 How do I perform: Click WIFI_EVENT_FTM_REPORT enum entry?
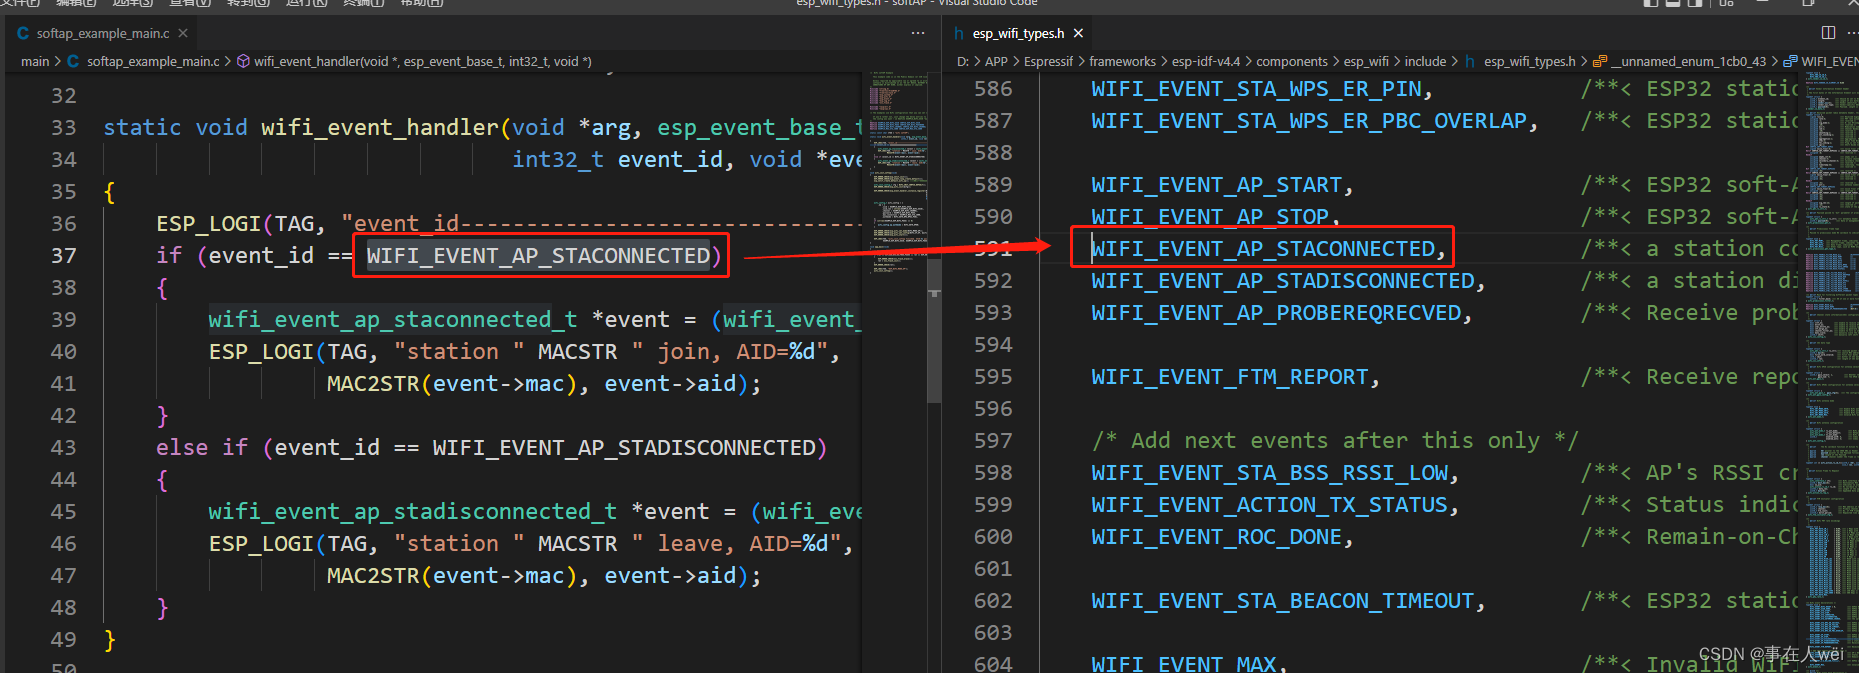click(x=1230, y=377)
